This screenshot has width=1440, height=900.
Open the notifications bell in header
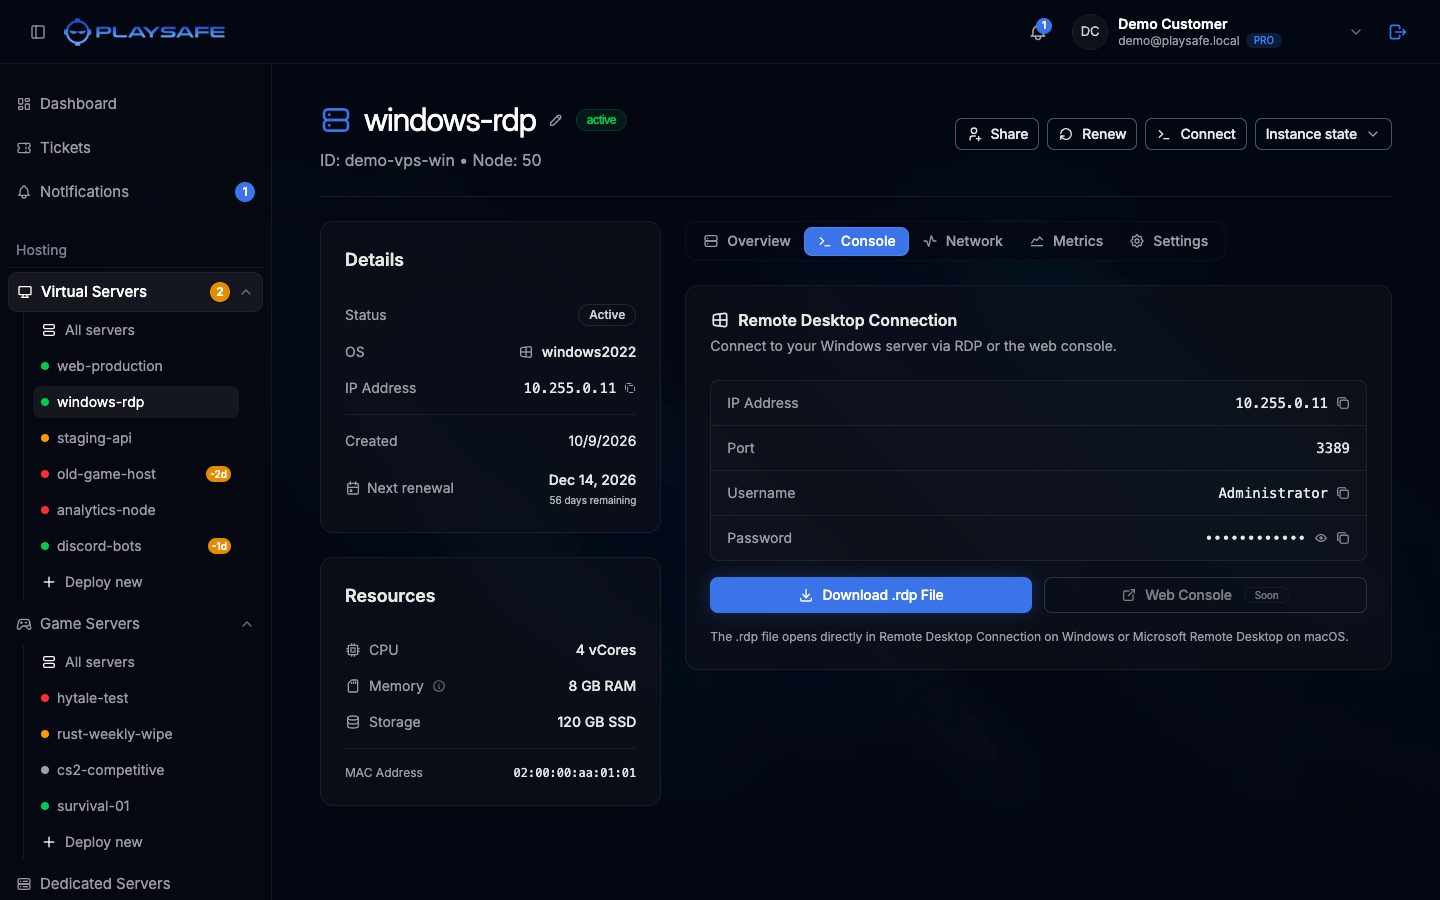1038,32
